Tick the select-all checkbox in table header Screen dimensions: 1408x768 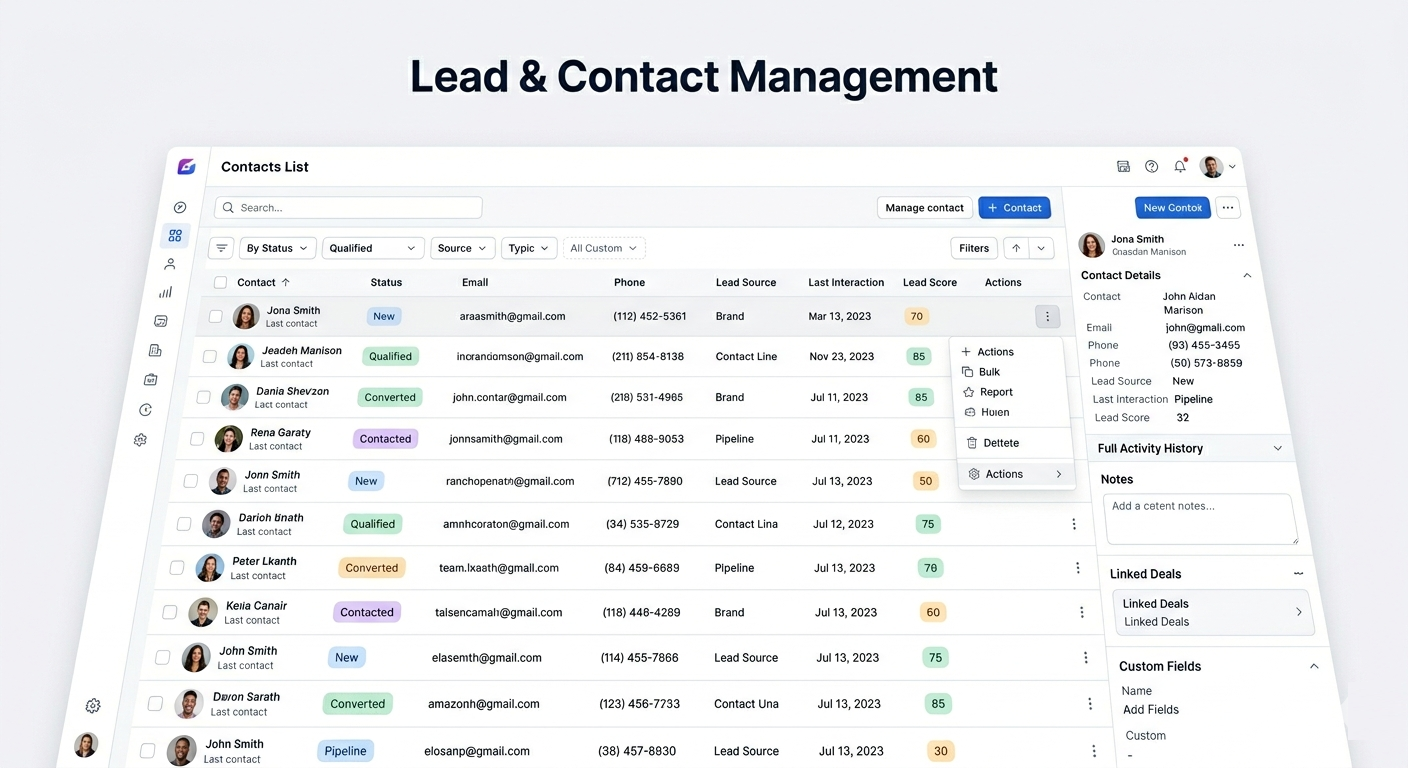[218, 282]
